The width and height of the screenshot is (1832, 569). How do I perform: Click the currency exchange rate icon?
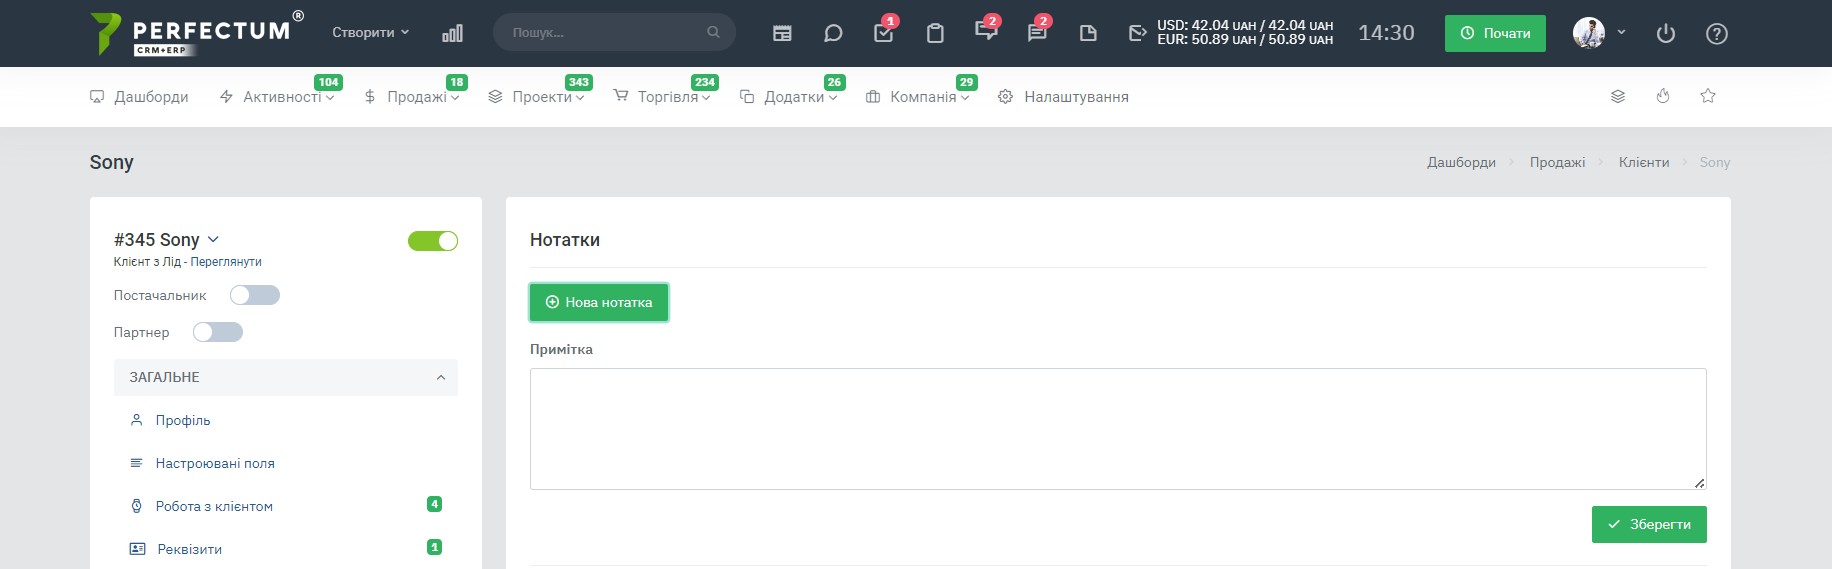[x=1137, y=33]
